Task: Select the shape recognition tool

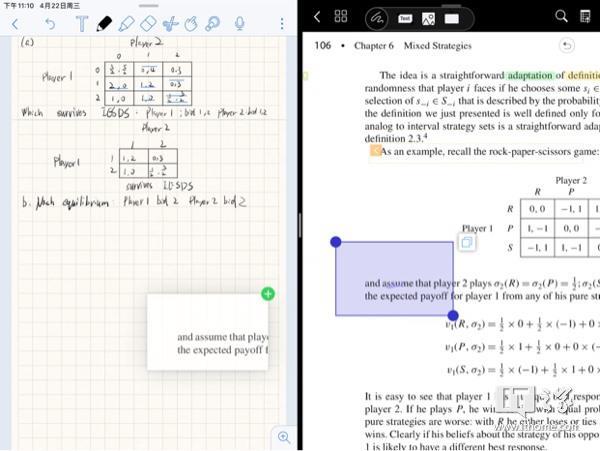Action: [x=191, y=24]
